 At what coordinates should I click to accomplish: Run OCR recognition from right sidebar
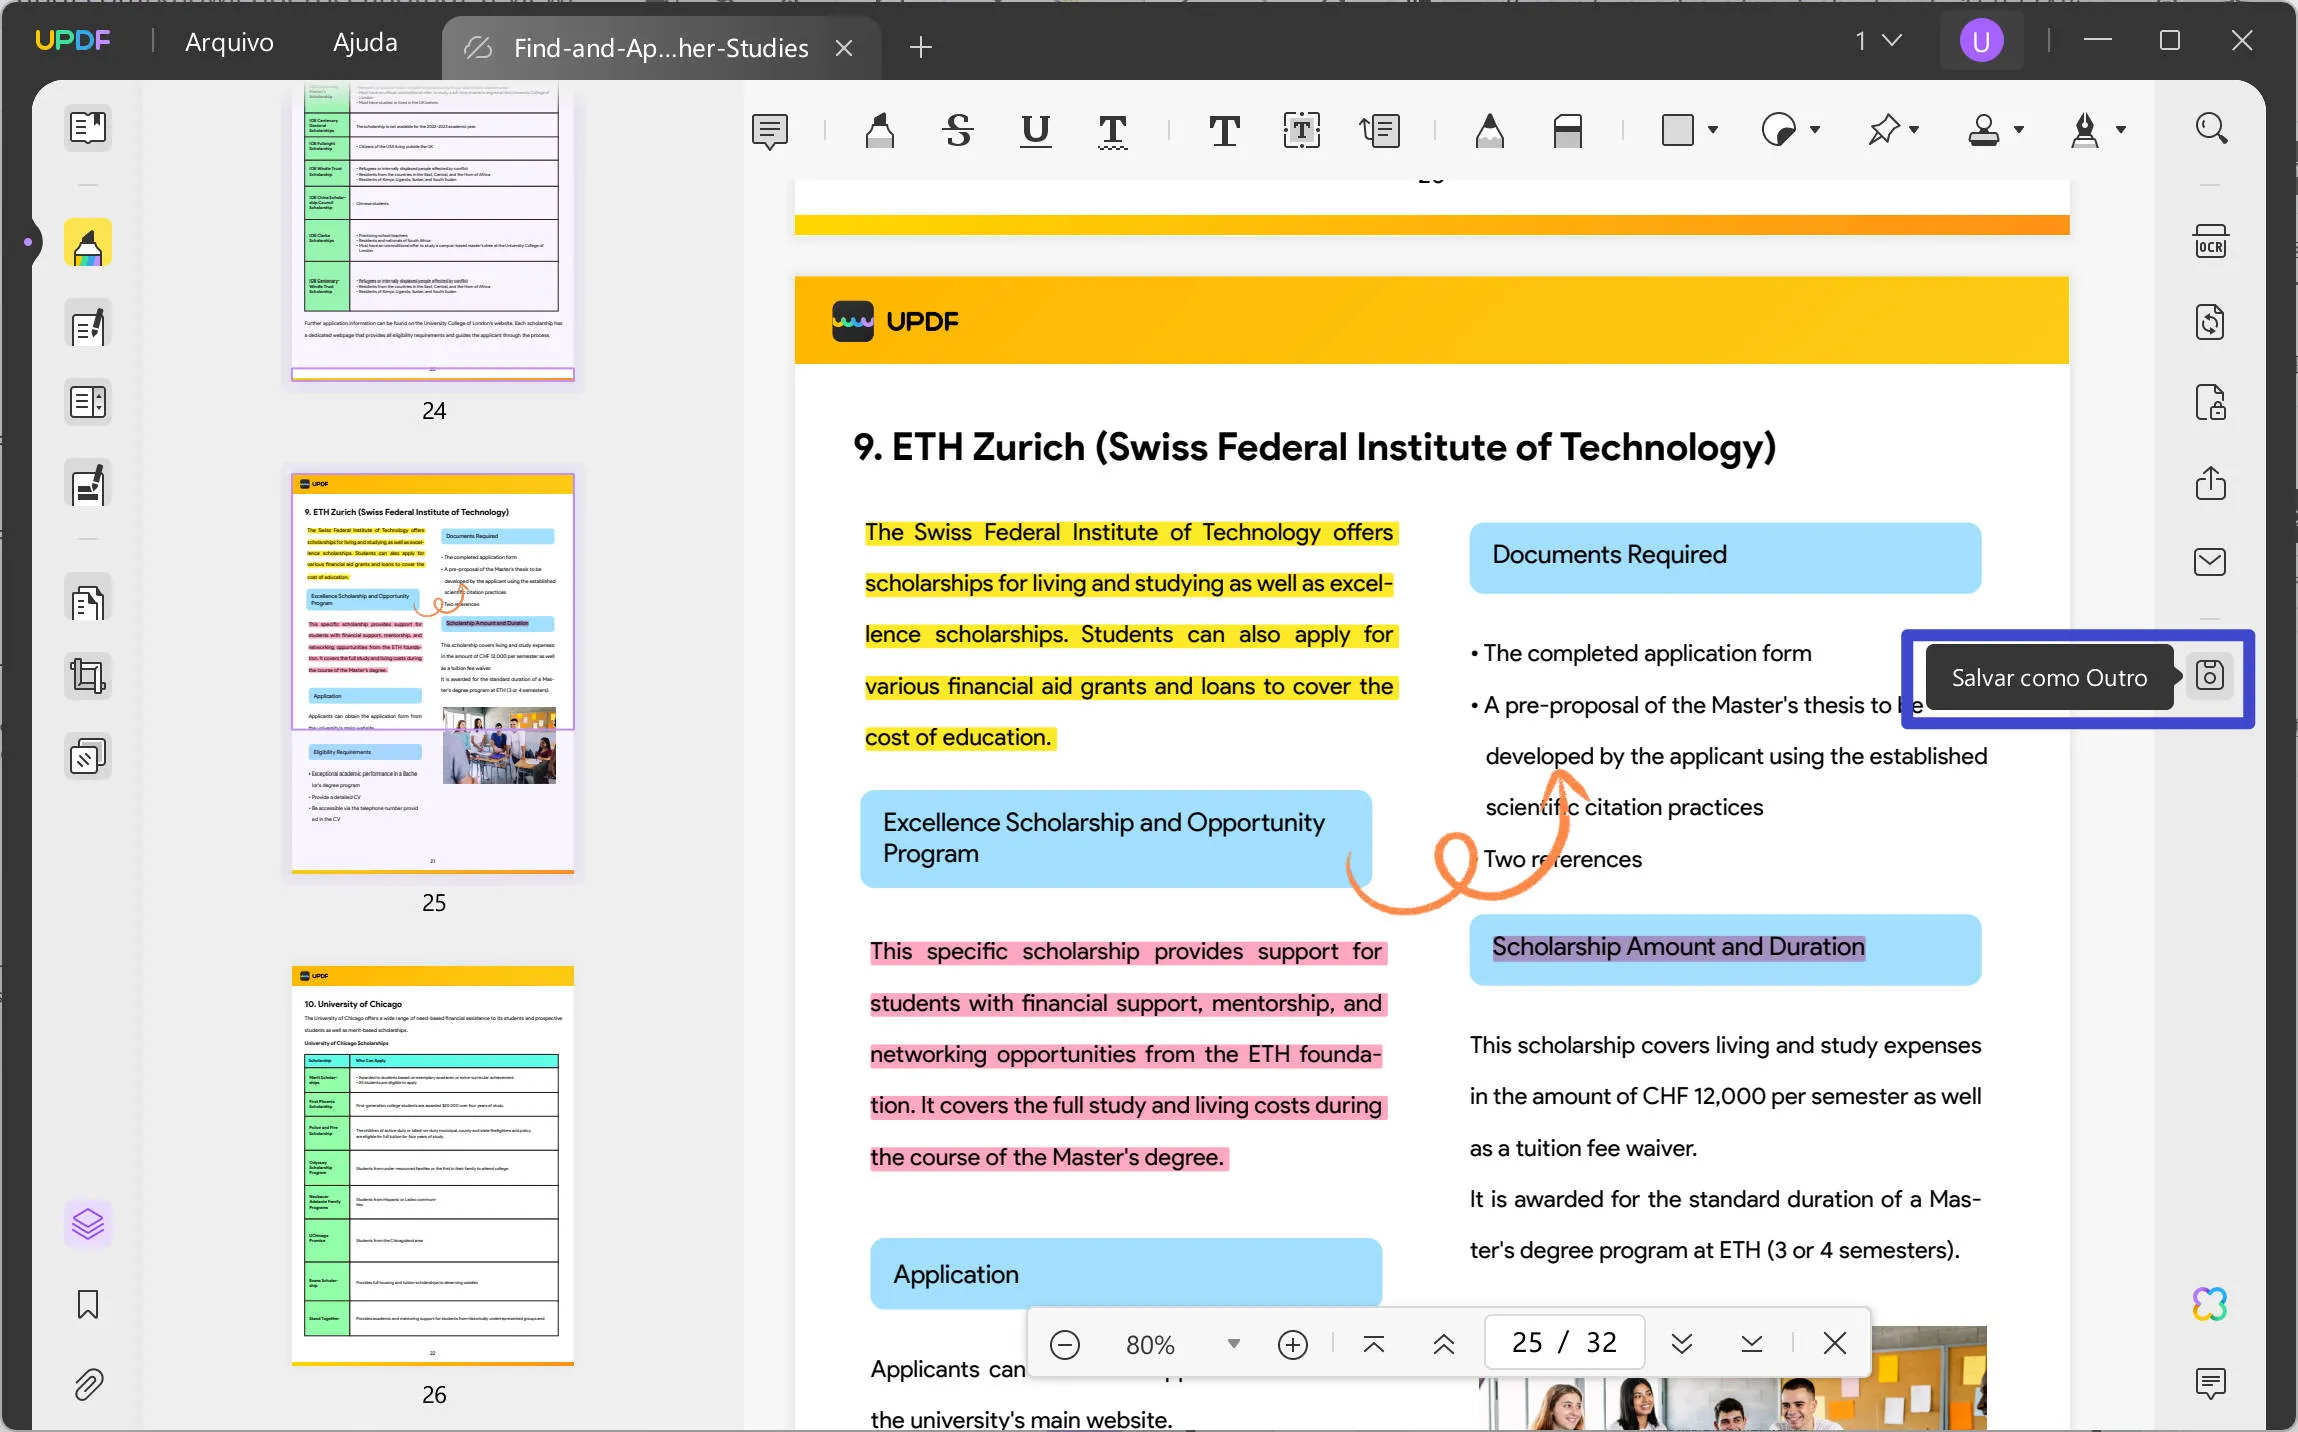tap(2210, 243)
